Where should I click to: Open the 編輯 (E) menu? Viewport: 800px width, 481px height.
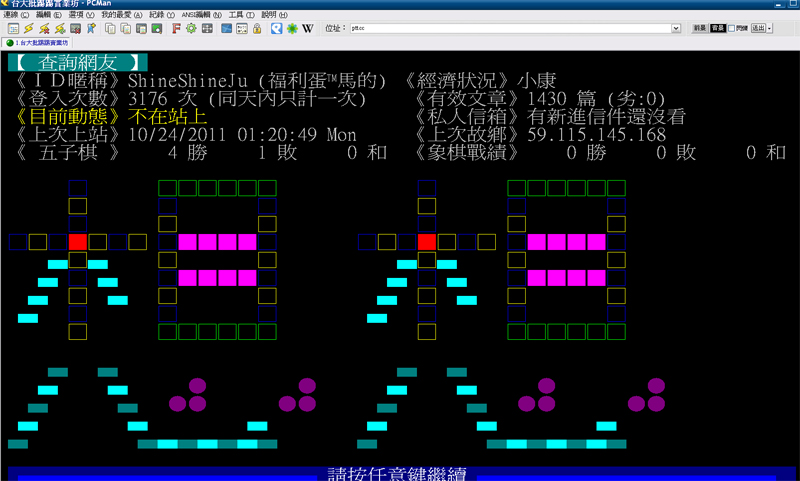(49, 15)
